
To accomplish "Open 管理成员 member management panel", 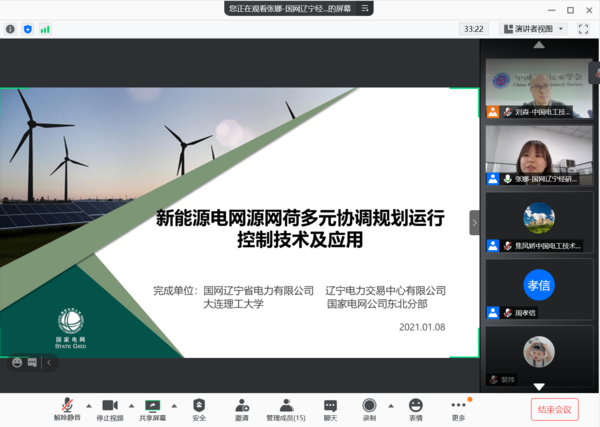I will (286, 406).
